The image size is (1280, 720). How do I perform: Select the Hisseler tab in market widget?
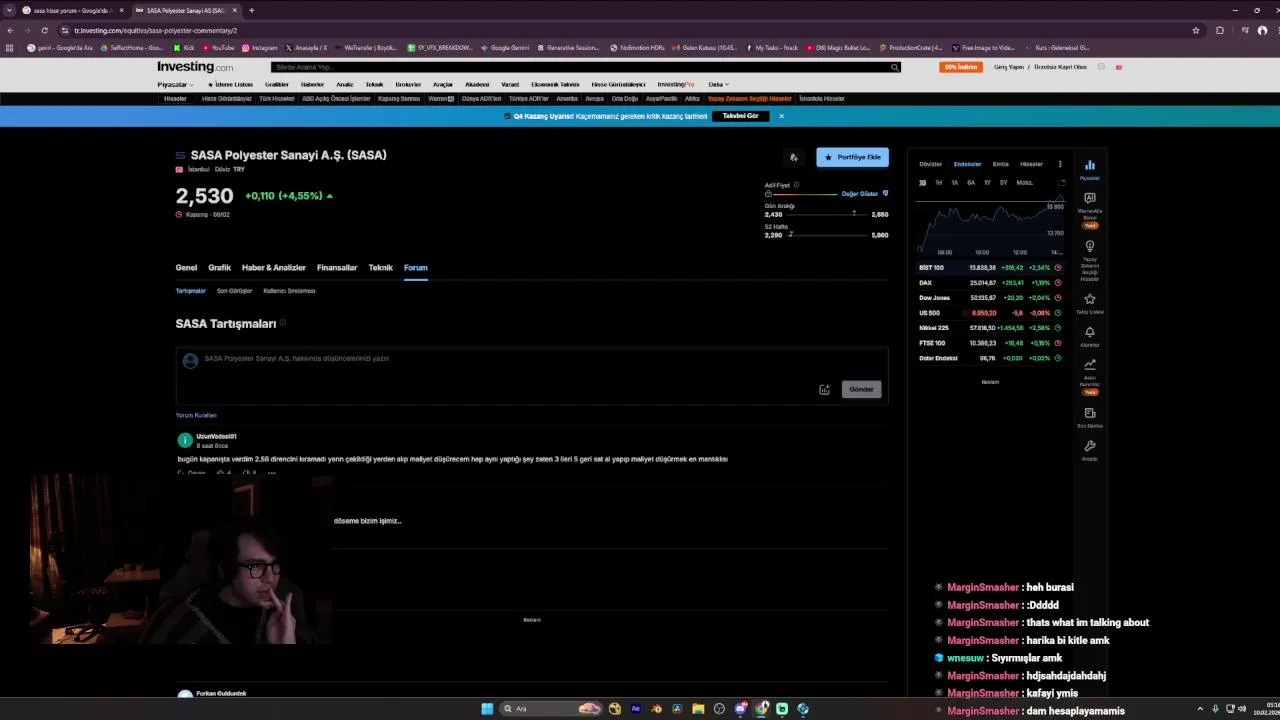coord(1031,164)
